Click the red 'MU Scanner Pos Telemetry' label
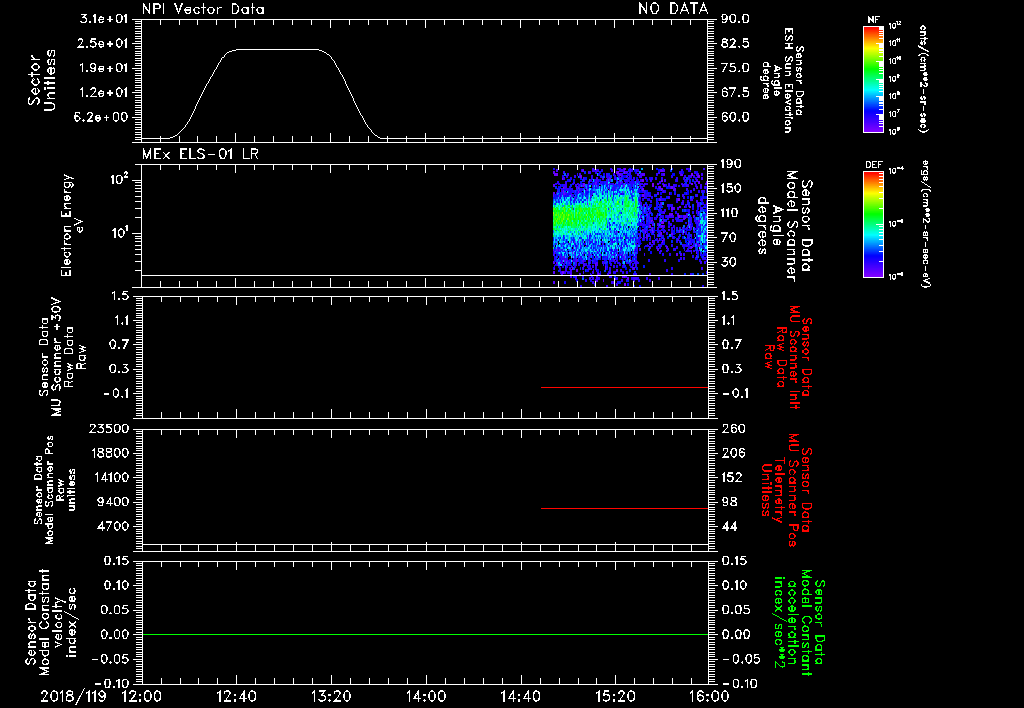The height and width of the screenshot is (708, 1024). pyautogui.click(x=786, y=490)
